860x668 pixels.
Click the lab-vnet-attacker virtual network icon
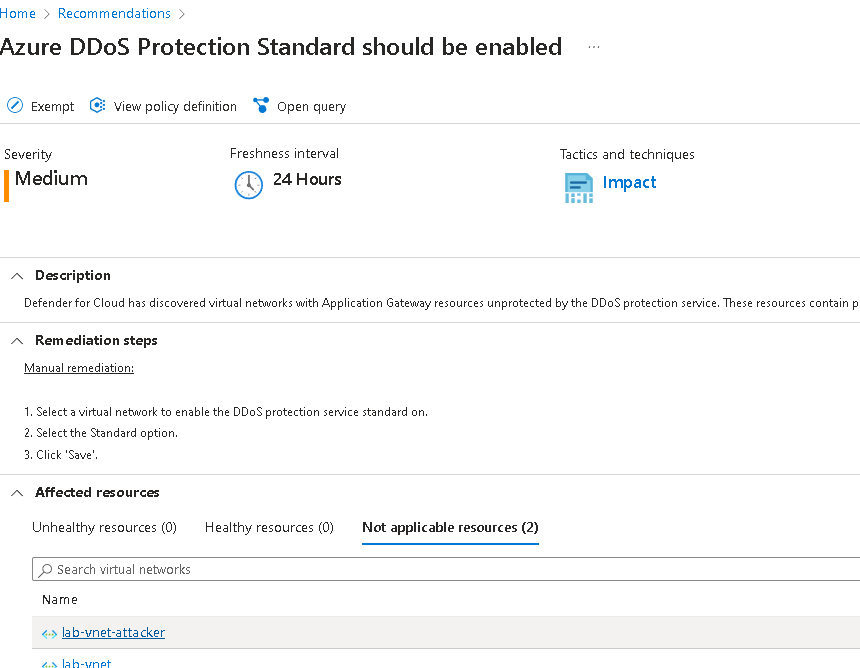pos(49,633)
